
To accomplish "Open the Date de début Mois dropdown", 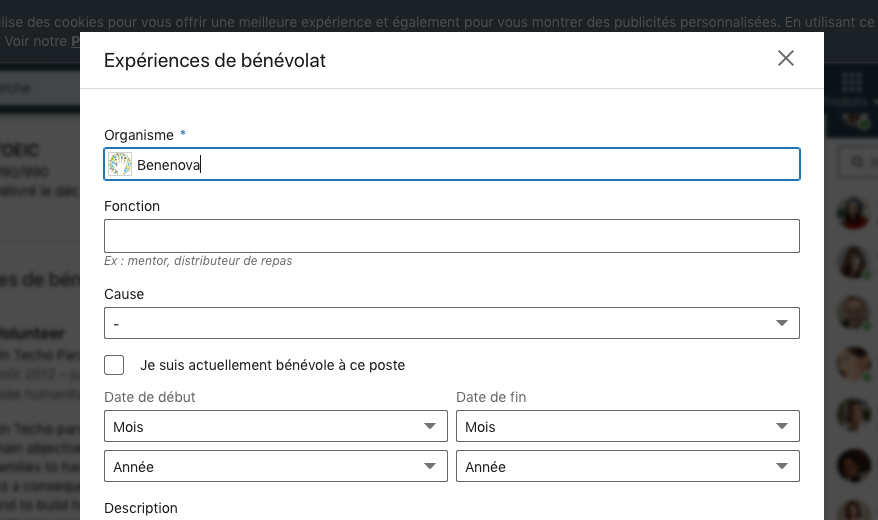I will click(x=275, y=427).
